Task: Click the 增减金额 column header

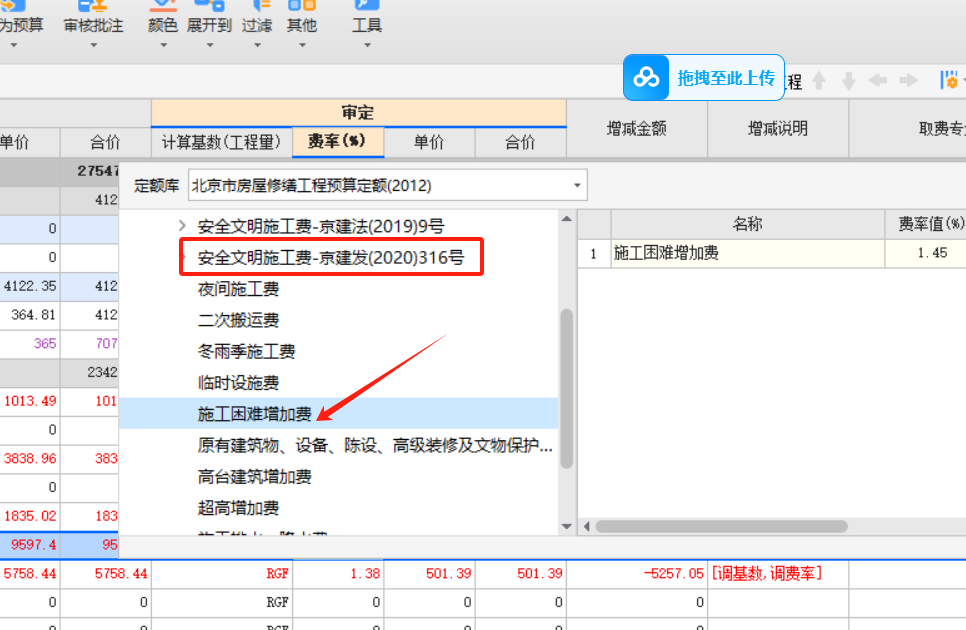Action: tap(637, 128)
